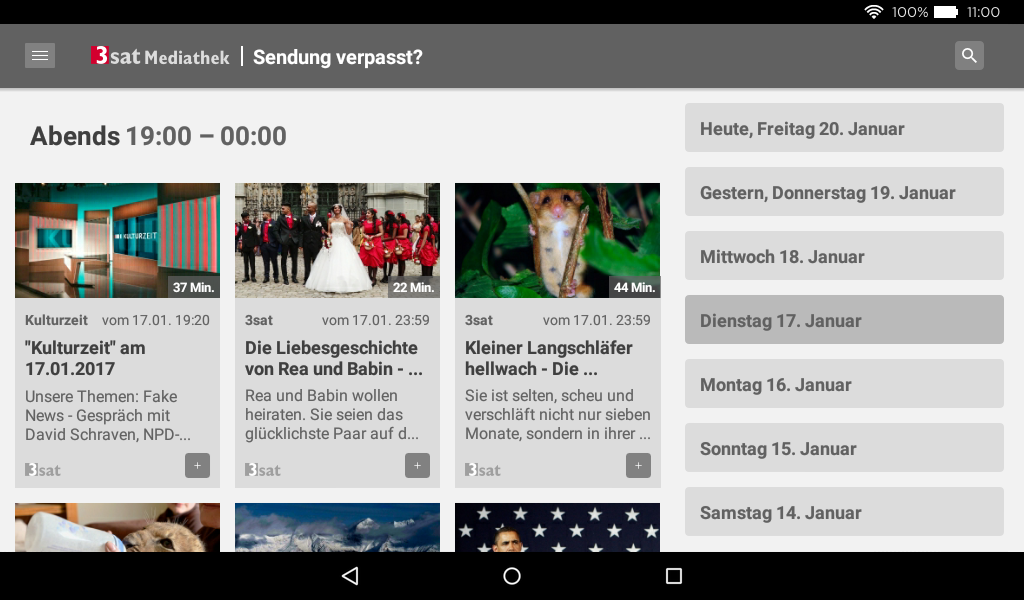Open "Die Liebesgeschichte von Rea und Babin" title
The width and height of the screenshot is (1024, 600).
point(332,358)
